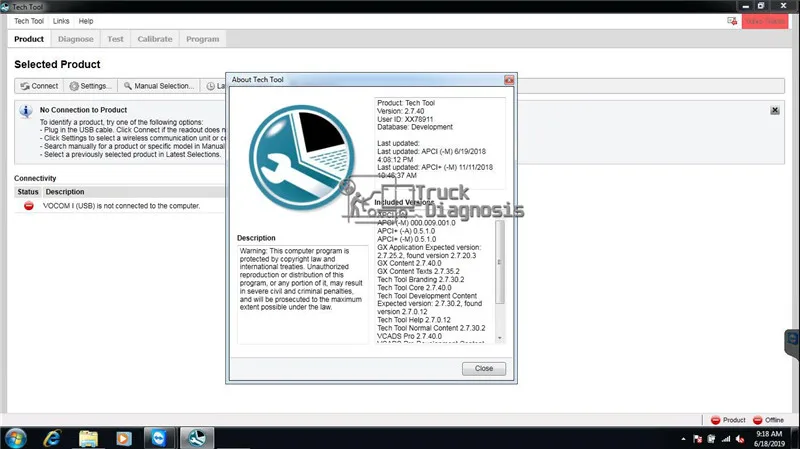Click the Action Center flag tray icon
The width and height of the screenshot is (800, 449).
point(697,439)
